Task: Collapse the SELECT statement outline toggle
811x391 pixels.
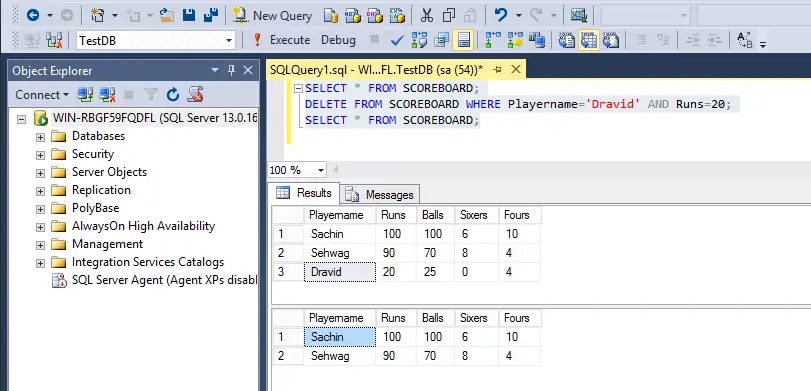Action: 298,88
